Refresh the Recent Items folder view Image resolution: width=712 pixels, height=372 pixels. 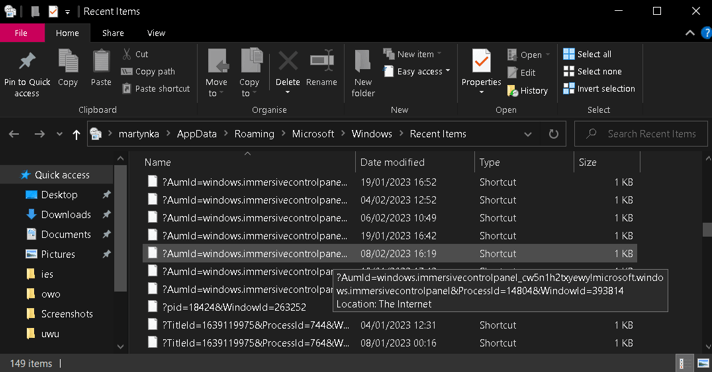coord(554,134)
